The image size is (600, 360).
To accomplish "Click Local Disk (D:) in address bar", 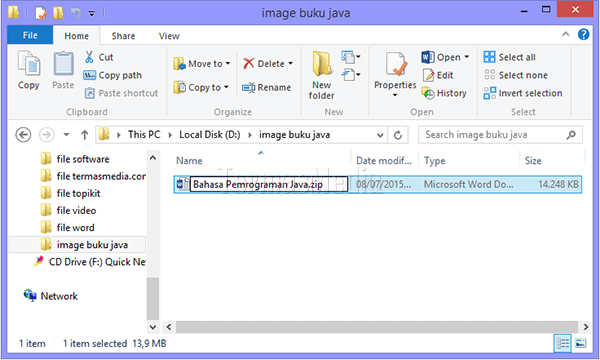I will click(210, 135).
